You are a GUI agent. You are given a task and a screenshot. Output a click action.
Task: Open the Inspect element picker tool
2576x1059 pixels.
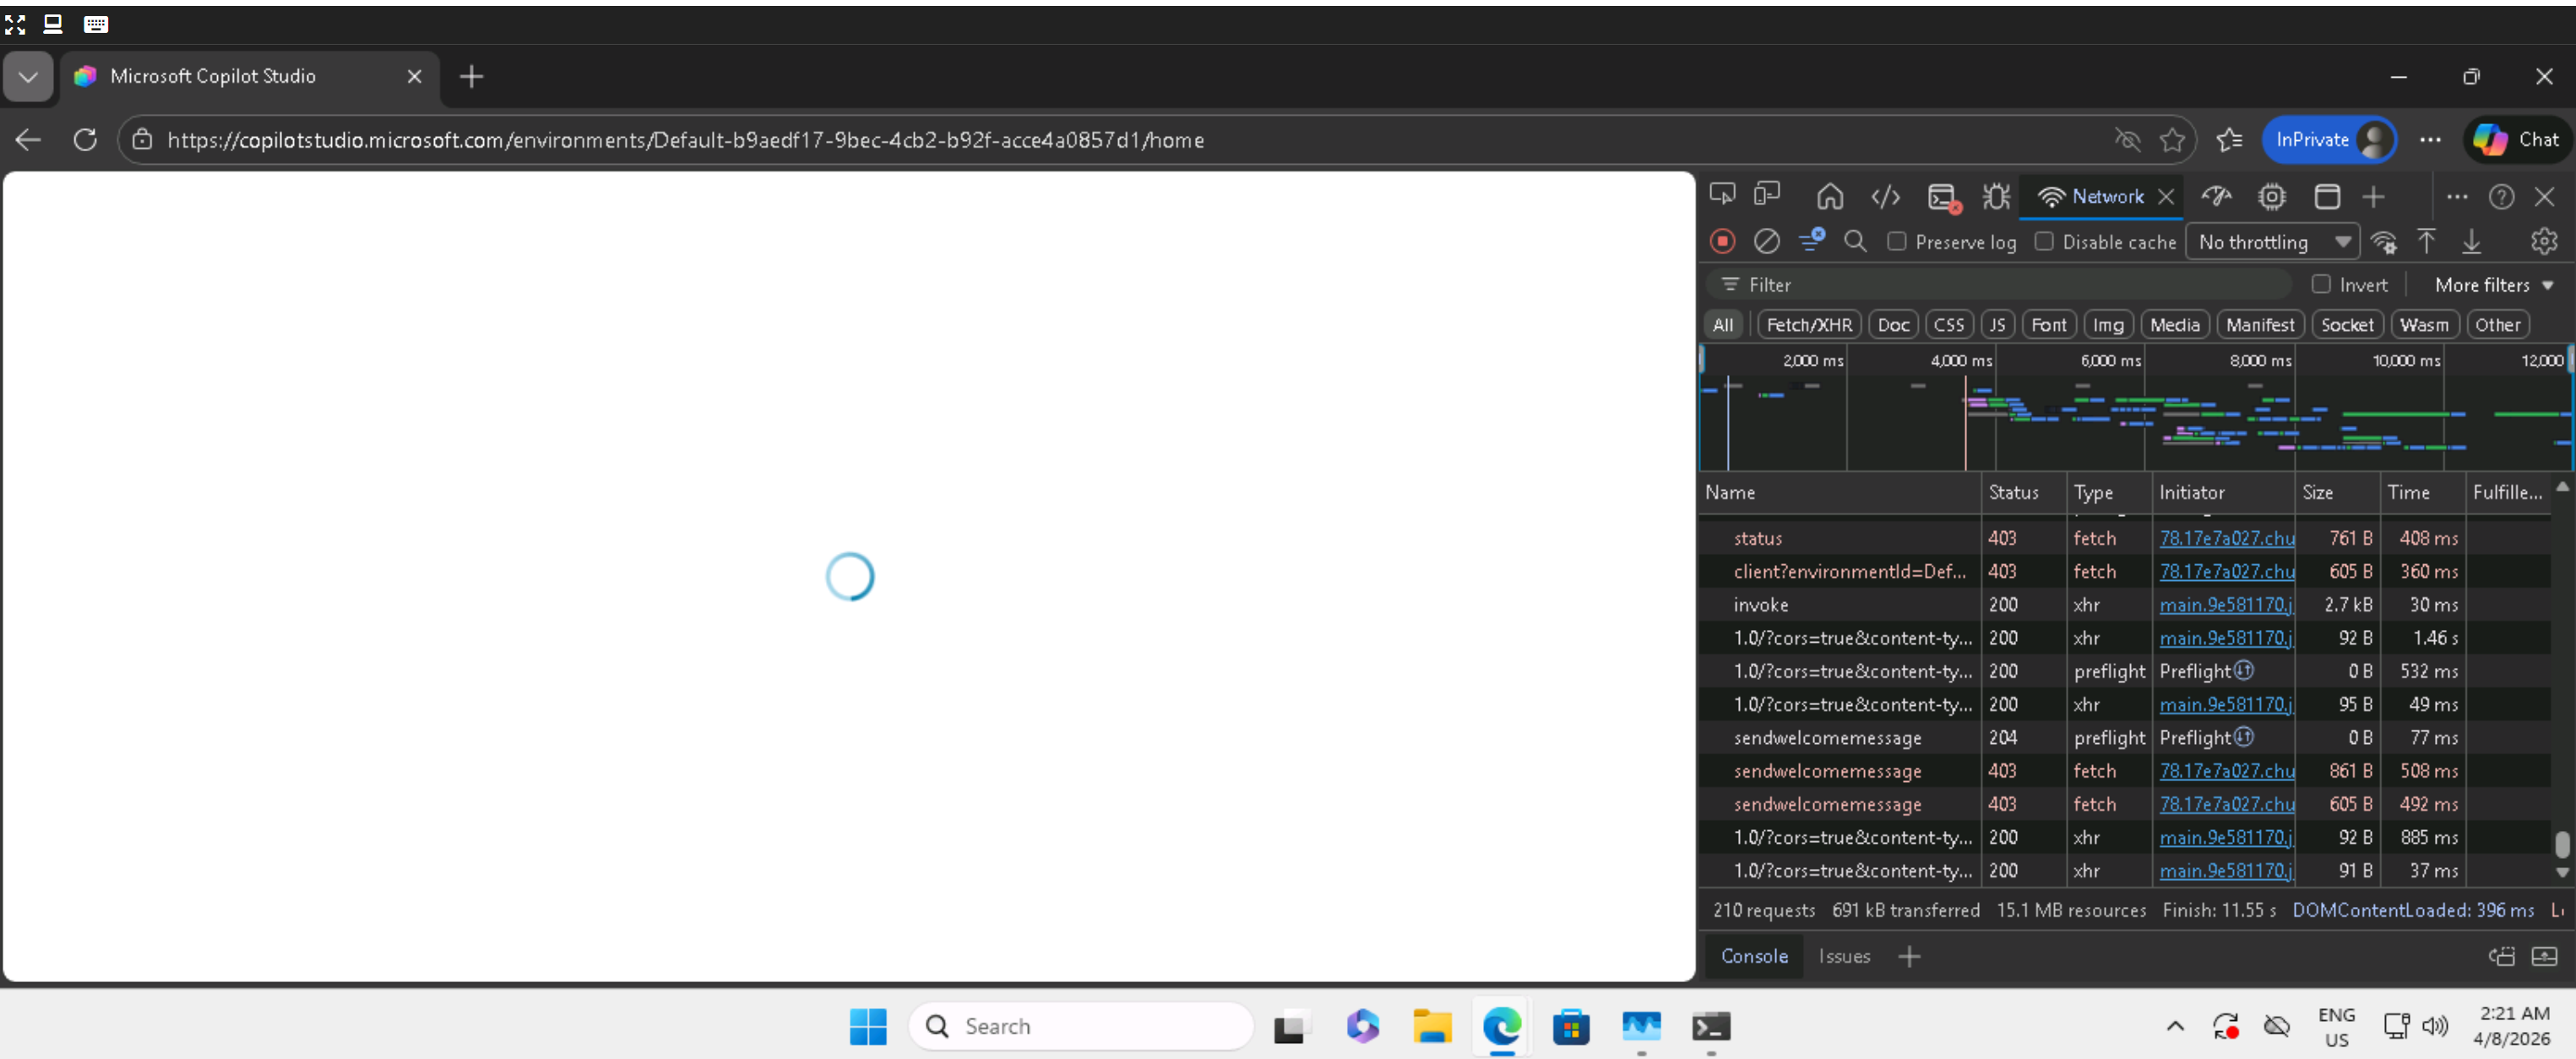(x=1722, y=195)
